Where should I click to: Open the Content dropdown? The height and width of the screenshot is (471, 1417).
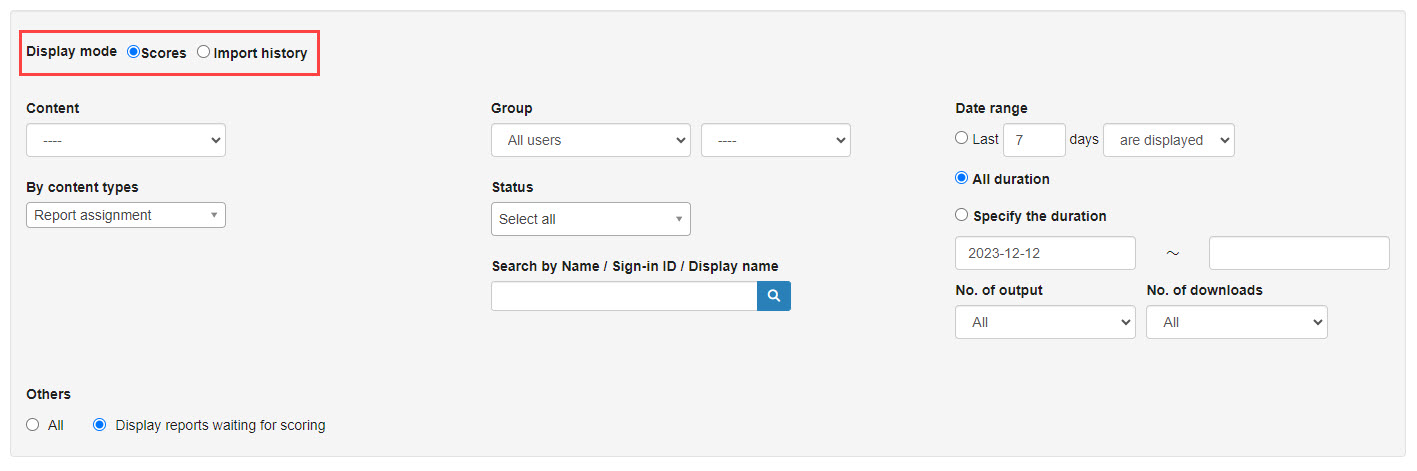pyautogui.click(x=126, y=141)
